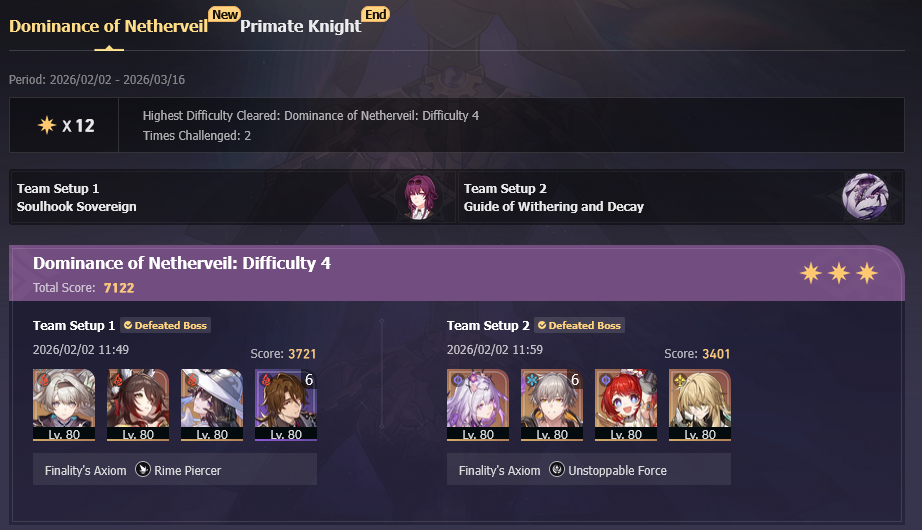The image size is (922, 530).
Task: Select the Guide of Withering and Decay boss icon
Action: tap(865, 196)
